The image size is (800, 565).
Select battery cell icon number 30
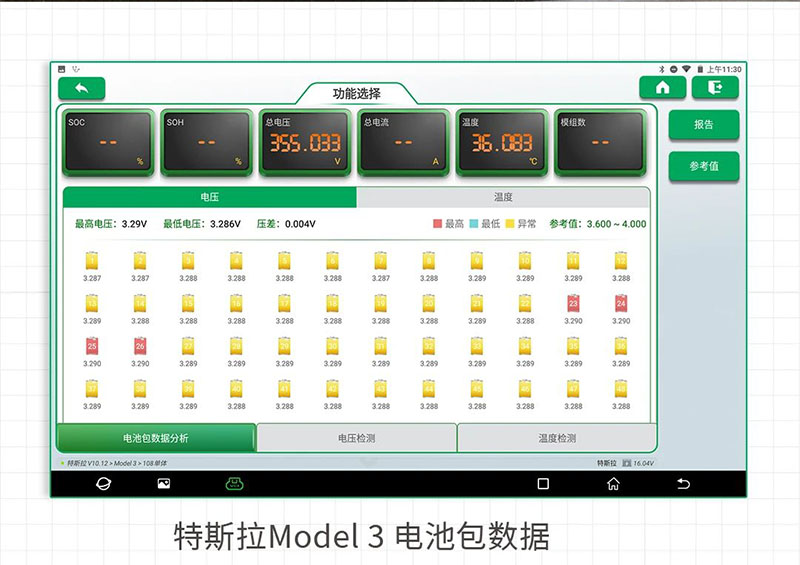tap(333, 347)
